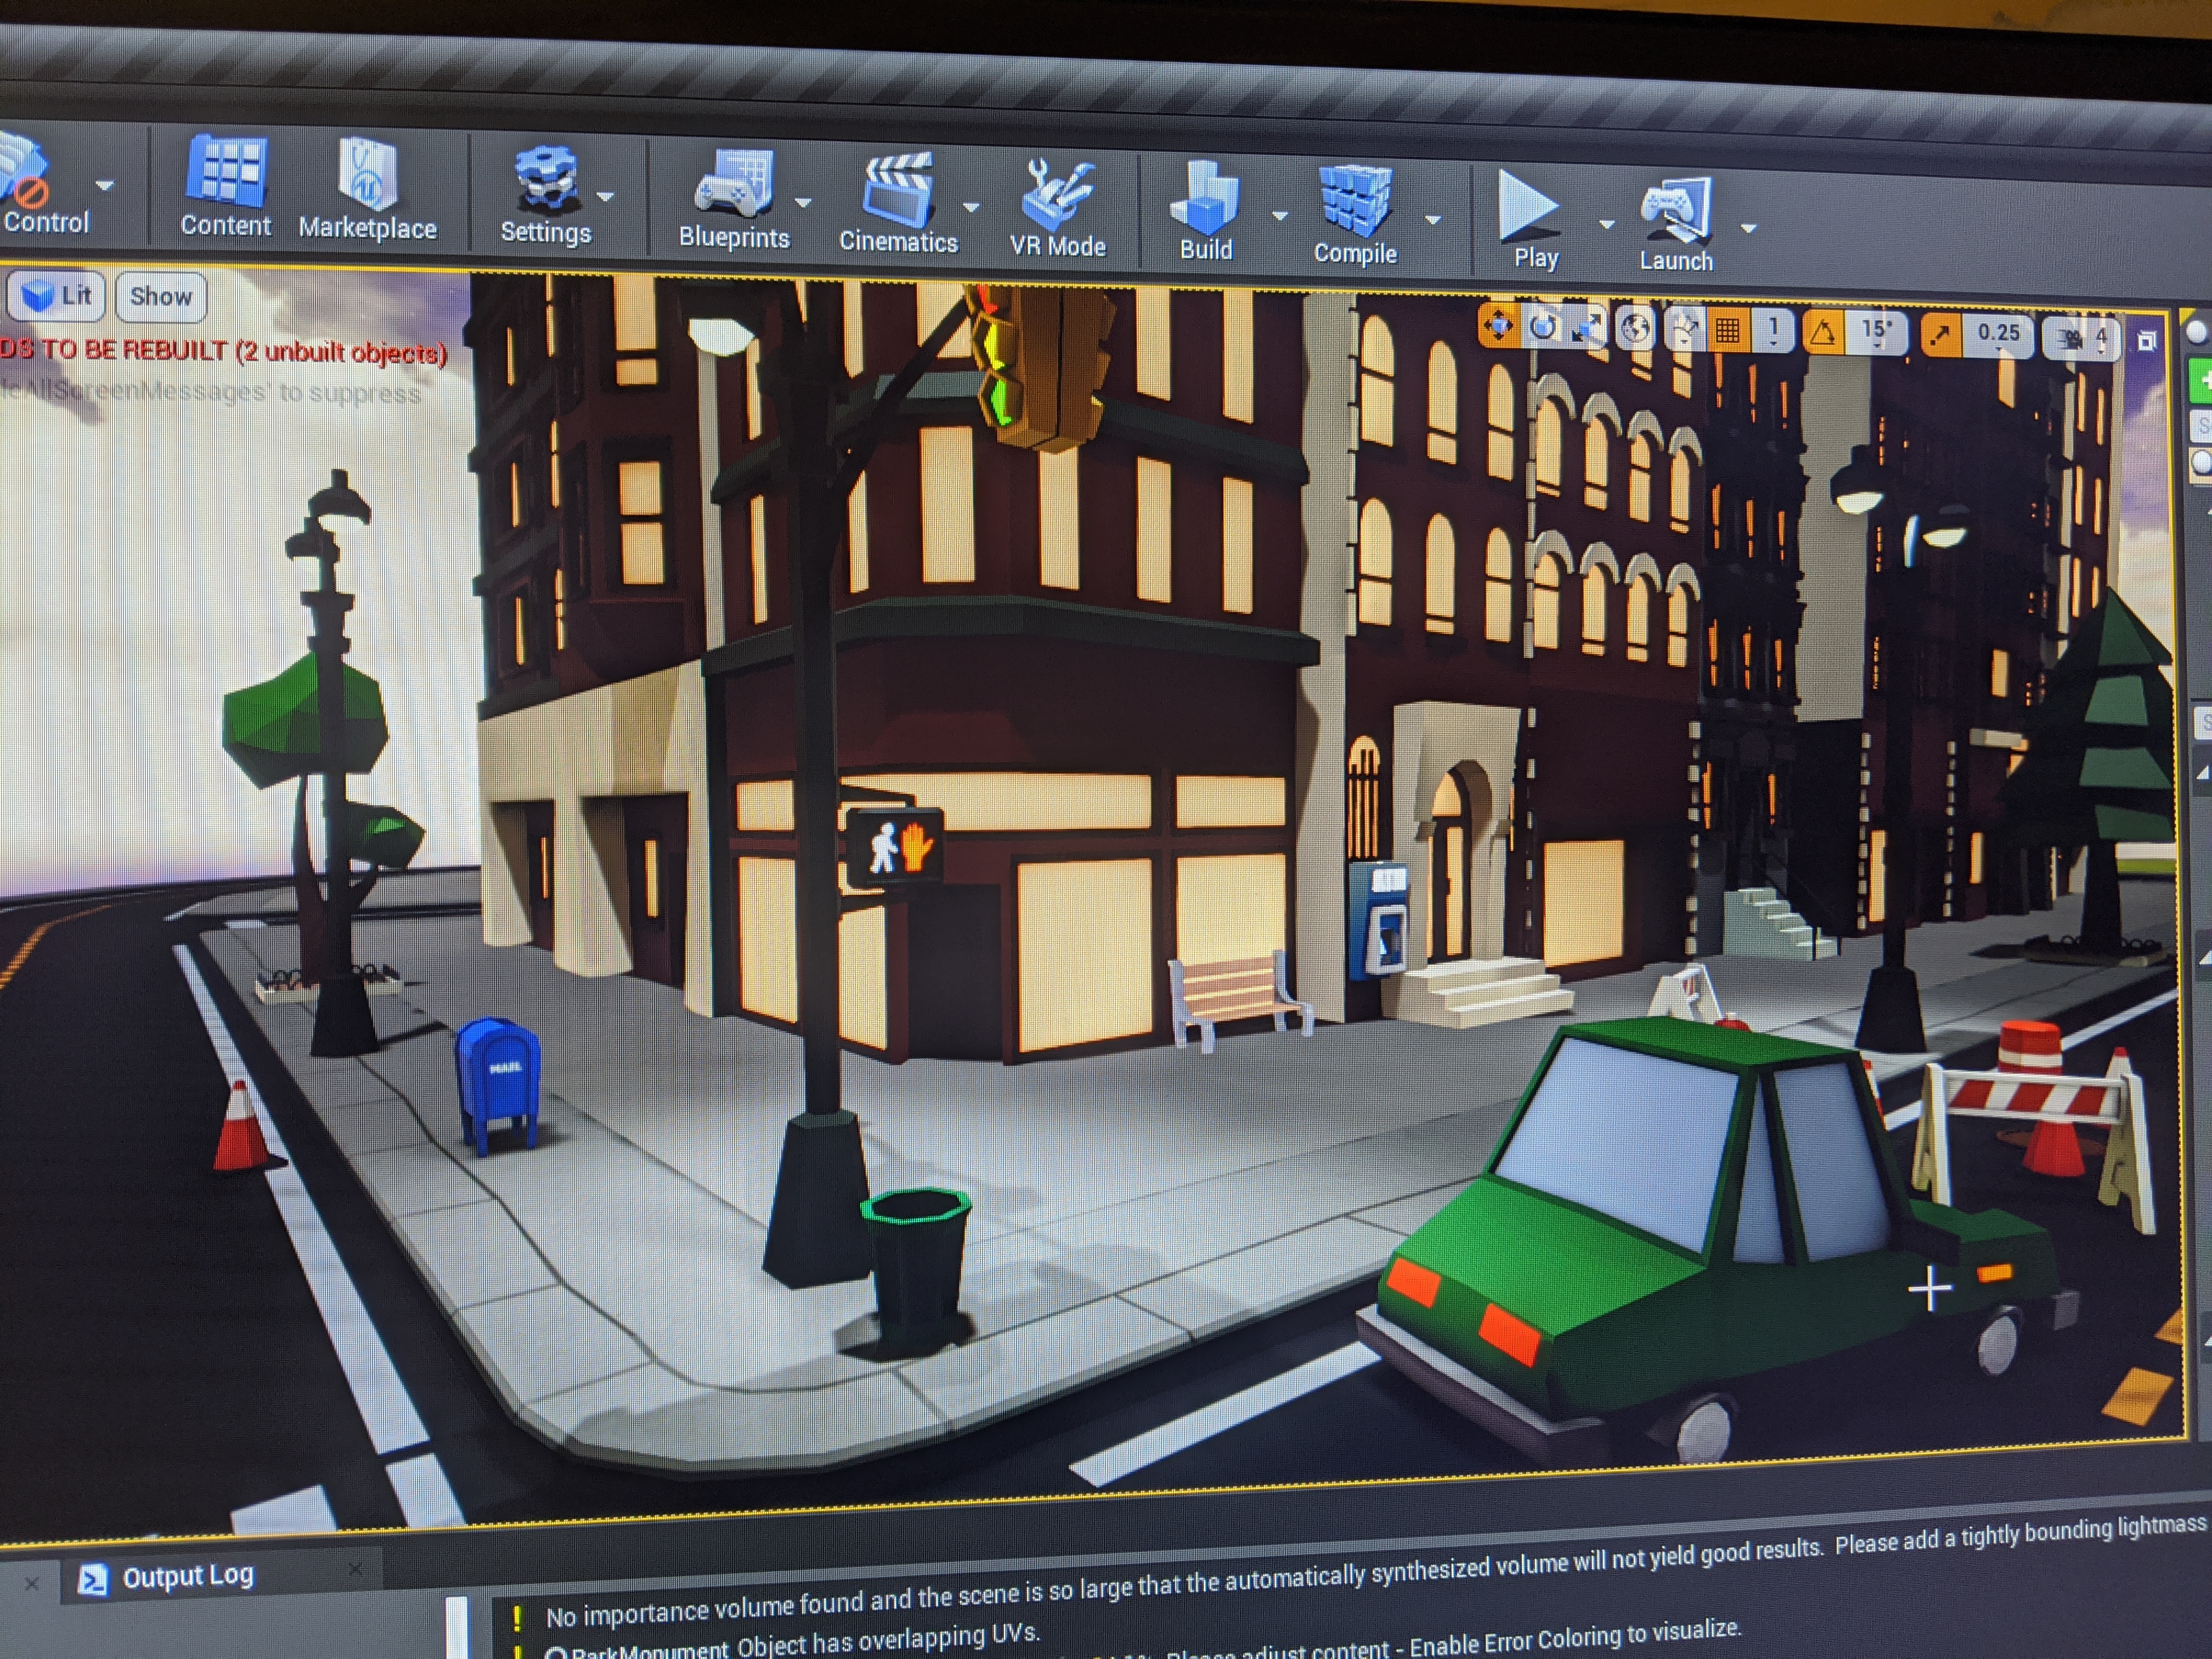Screen dimensions: 2212x1659
Task: Open the Content browser toolbar button
Action: [x=226, y=186]
